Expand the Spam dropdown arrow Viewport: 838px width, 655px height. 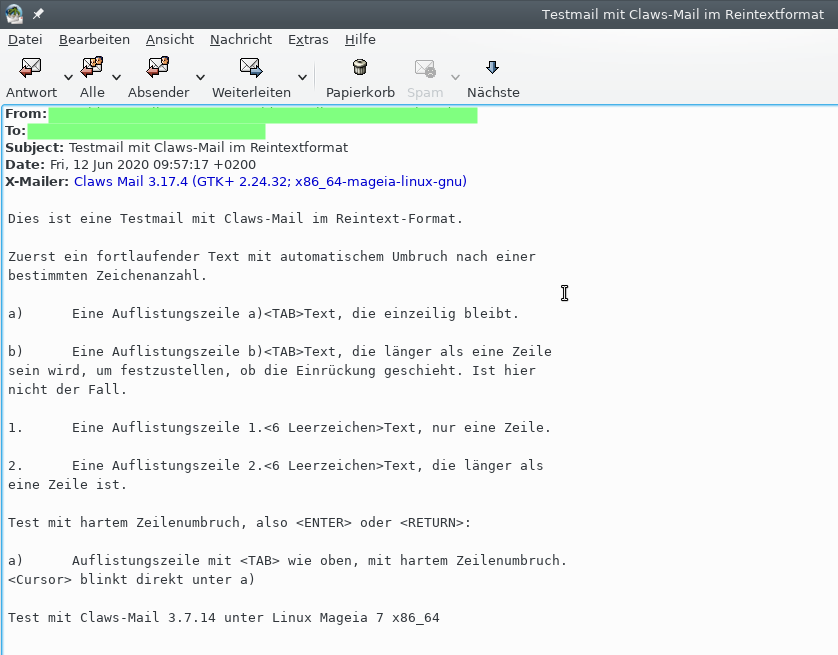tap(455, 77)
